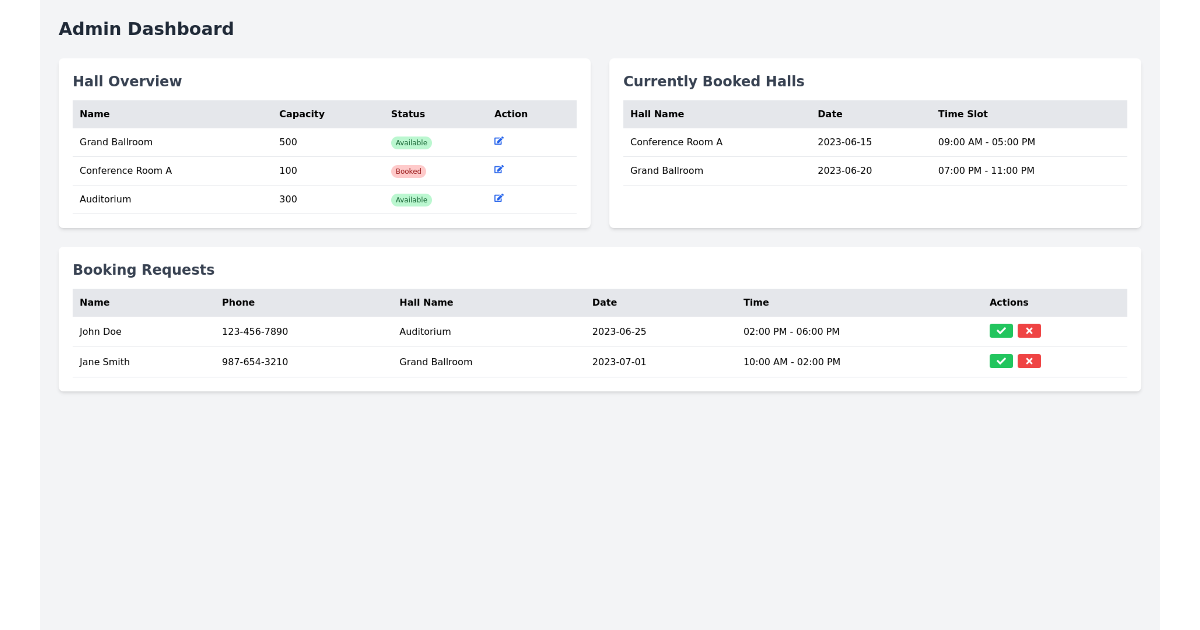Click the Grand Ballroom name link
Screen dimensions: 1200x630
click(x=117, y=142)
